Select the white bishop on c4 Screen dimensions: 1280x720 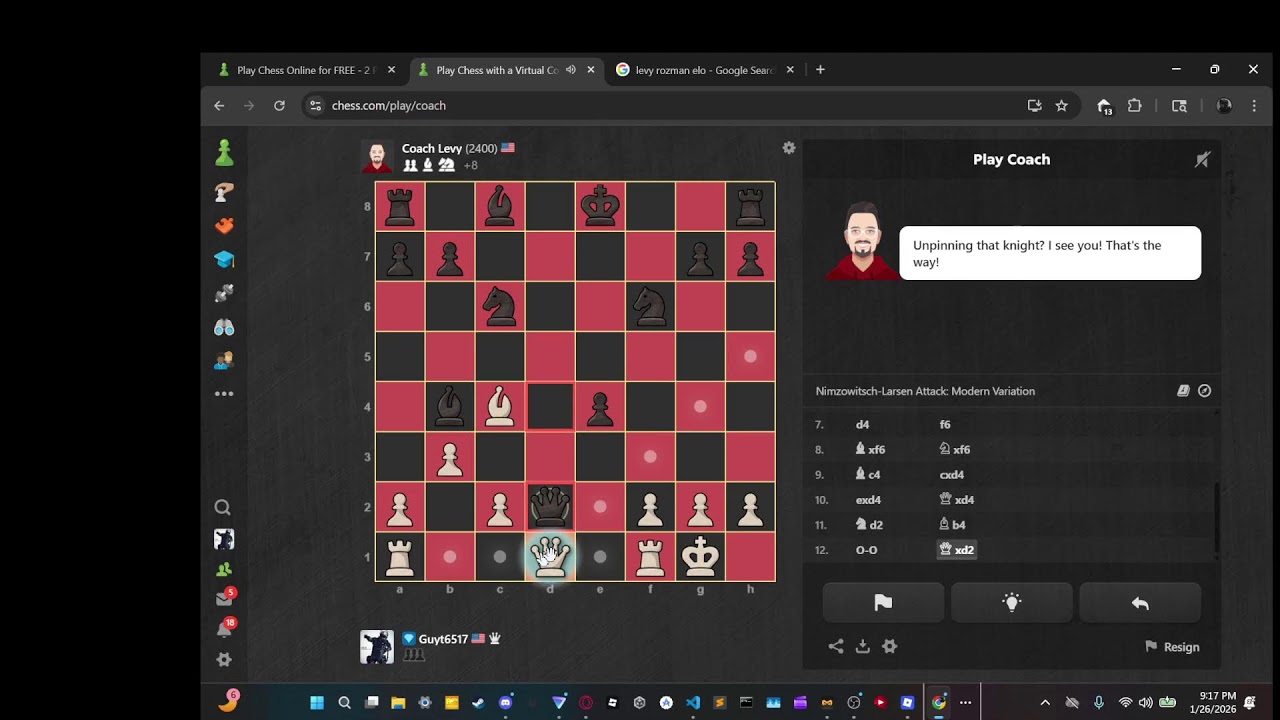click(500, 407)
